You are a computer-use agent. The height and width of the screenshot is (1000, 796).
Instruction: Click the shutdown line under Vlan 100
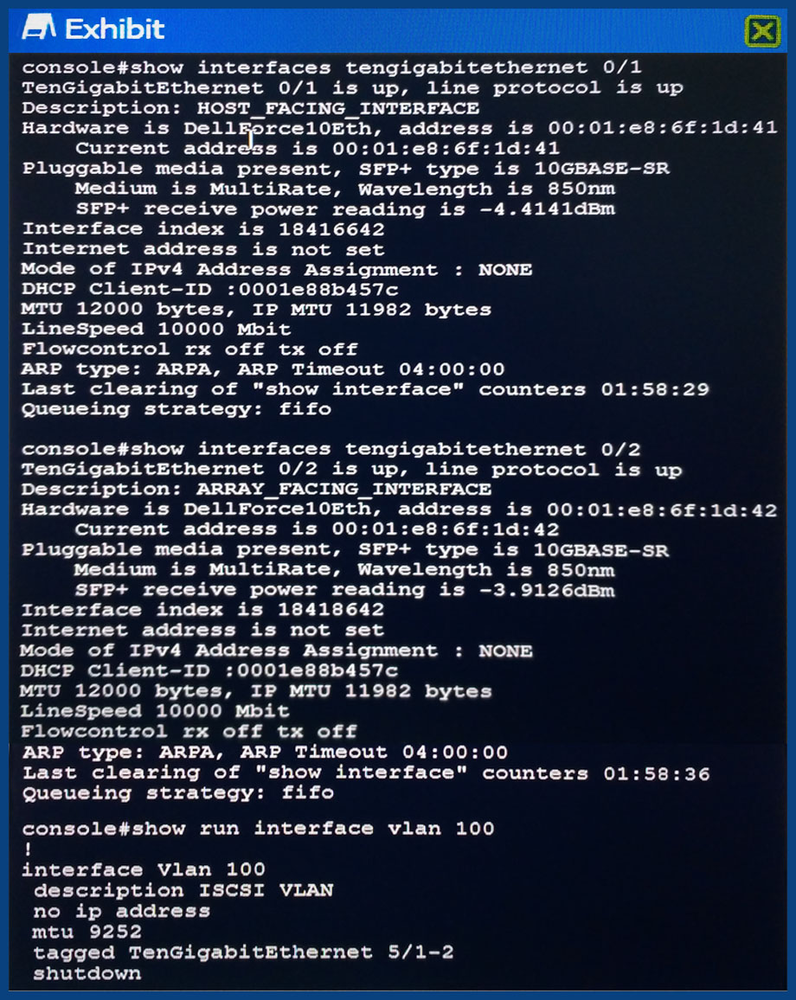coord(87,973)
